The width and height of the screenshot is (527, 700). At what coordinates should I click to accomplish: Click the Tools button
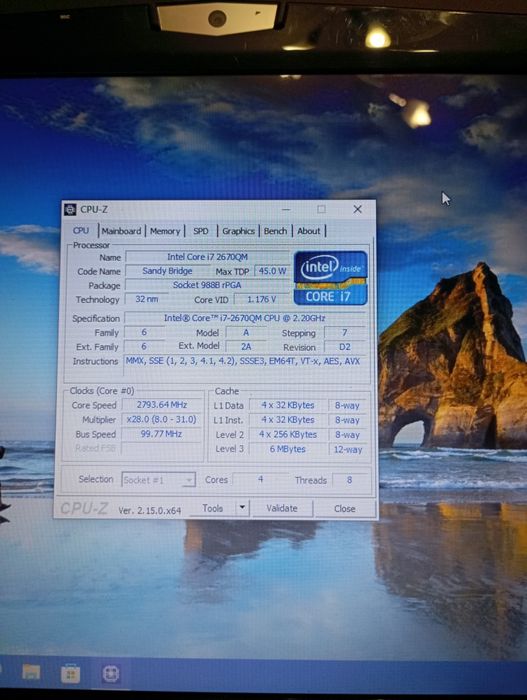point(213,508)
